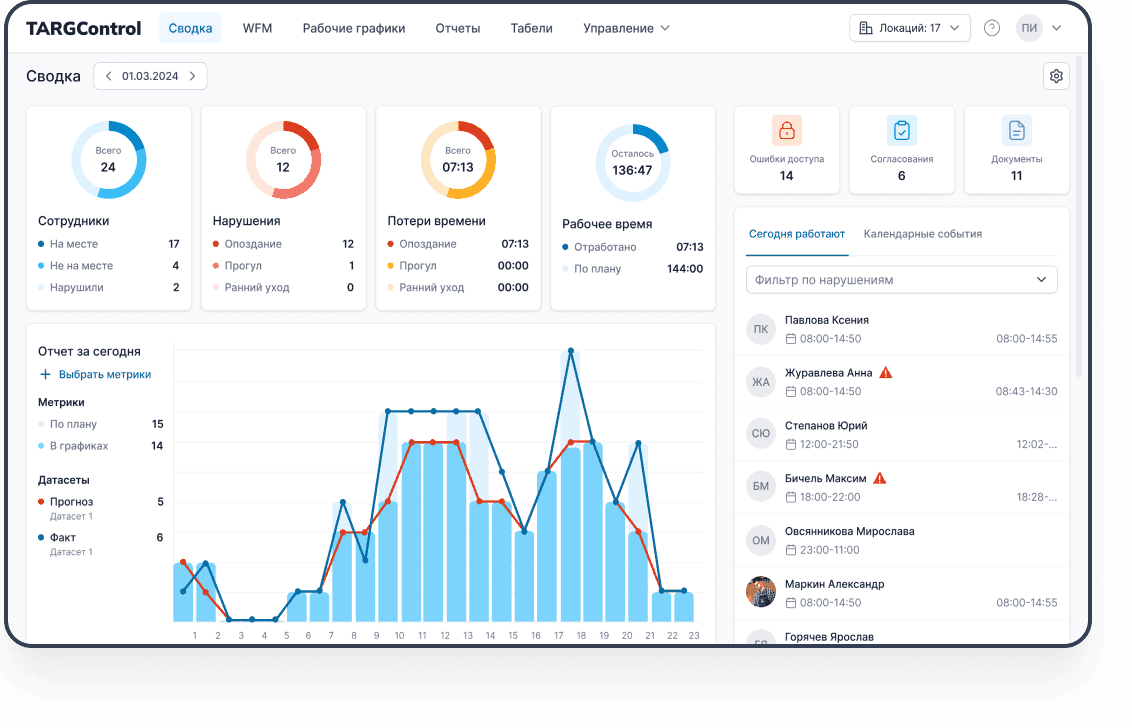This screenshot has width=1132, height=728.
Task: Click the date 01.03.2024 field
Action: 150,76
